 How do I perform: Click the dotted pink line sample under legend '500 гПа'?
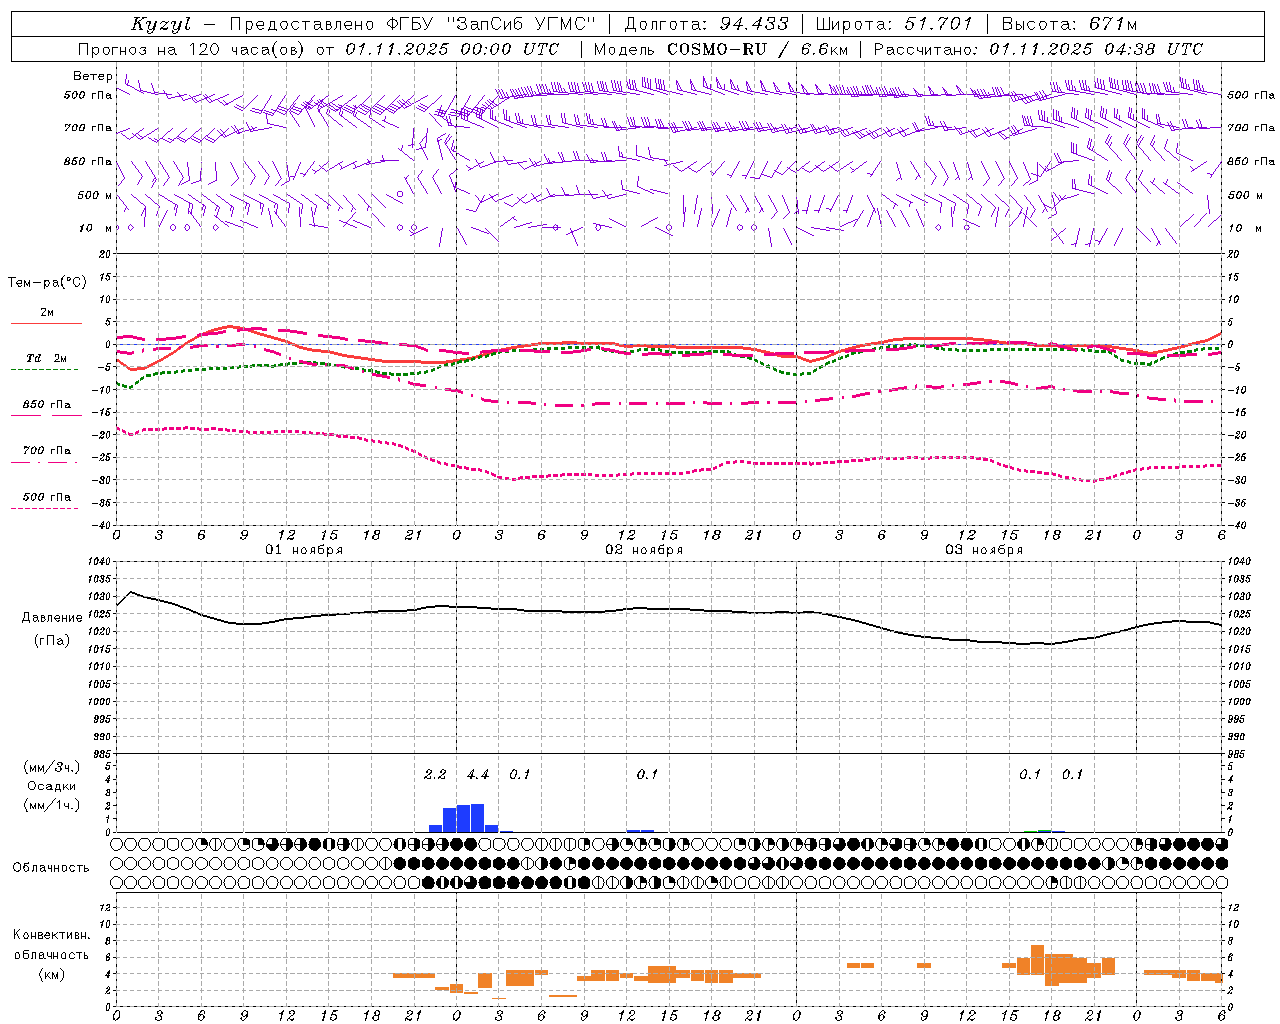(44, 509)
